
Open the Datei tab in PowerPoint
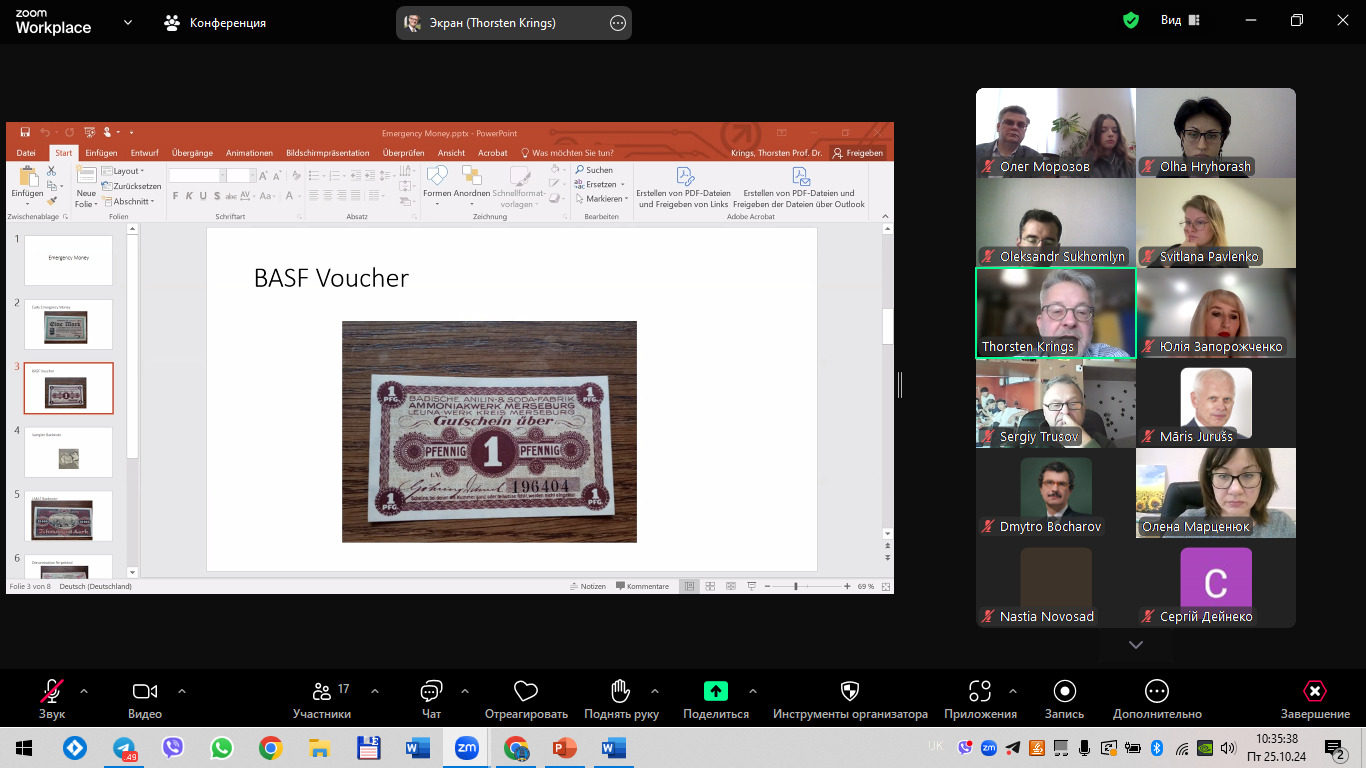[x=26, y=153]
